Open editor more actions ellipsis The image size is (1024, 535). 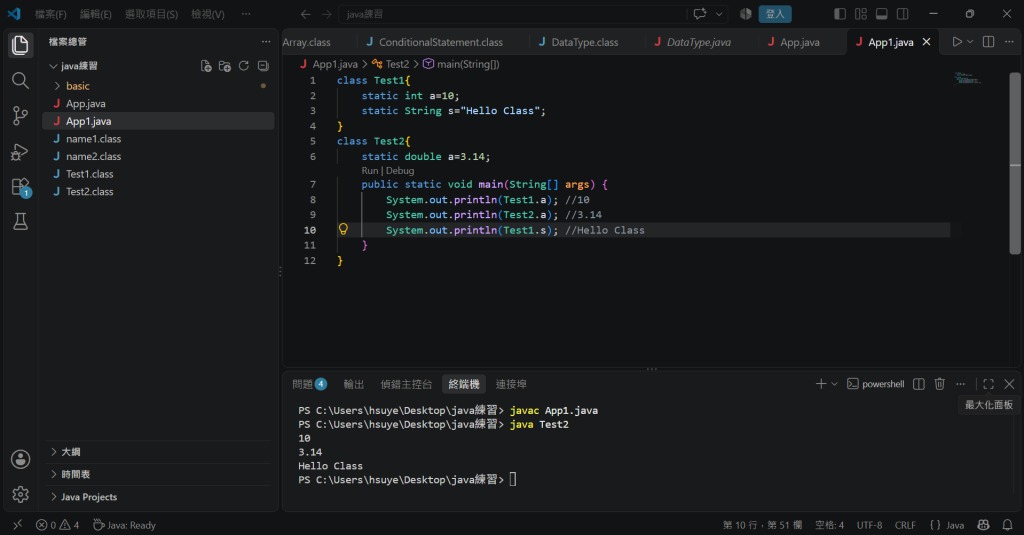(x=1009, y=42)
